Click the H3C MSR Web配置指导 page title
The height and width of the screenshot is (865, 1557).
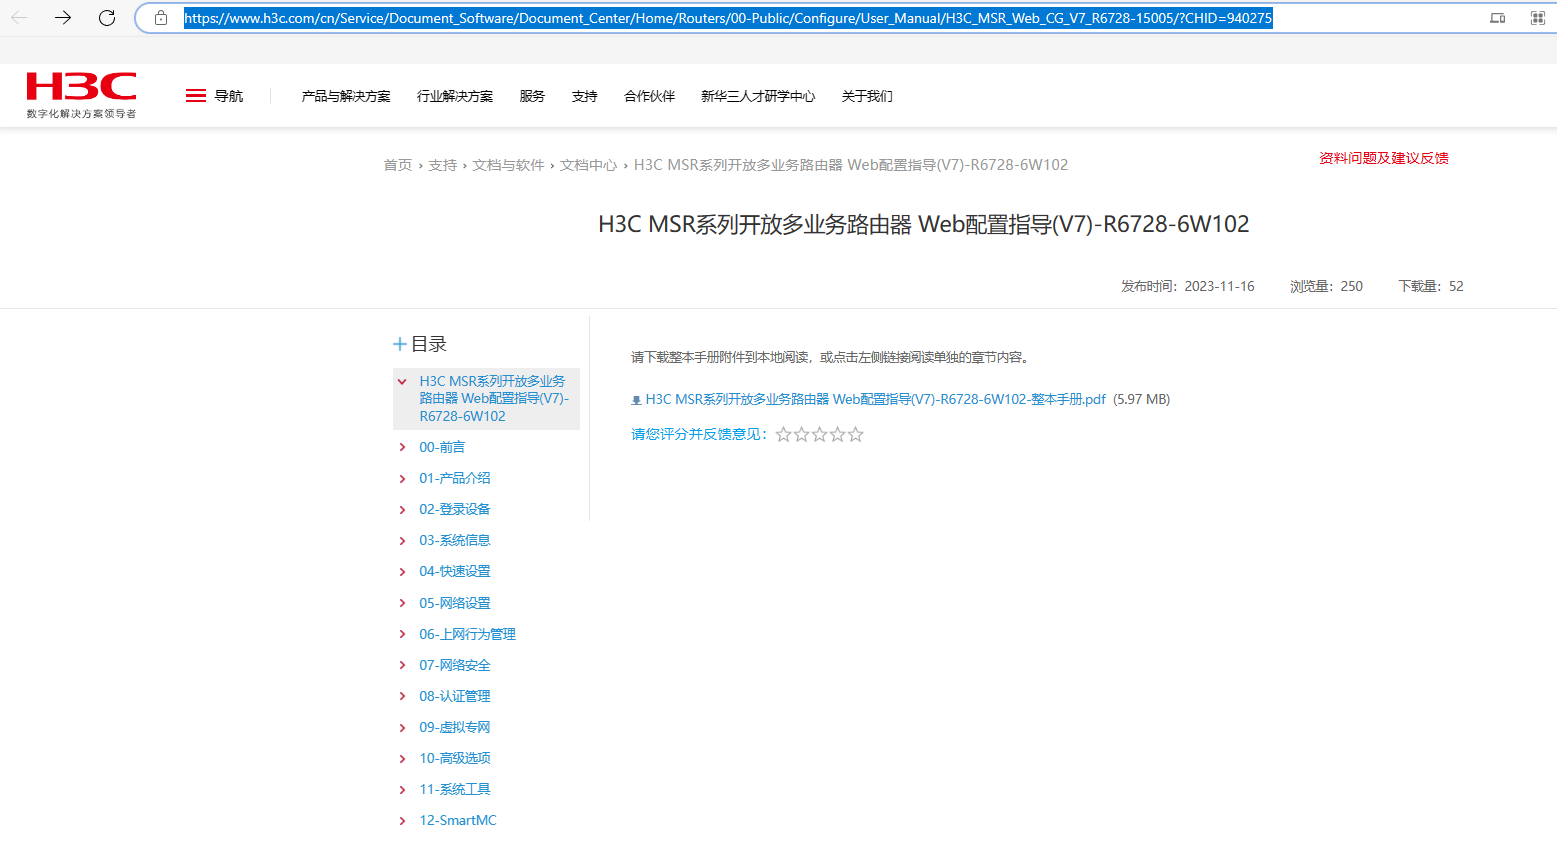click(x=924, y=224)
